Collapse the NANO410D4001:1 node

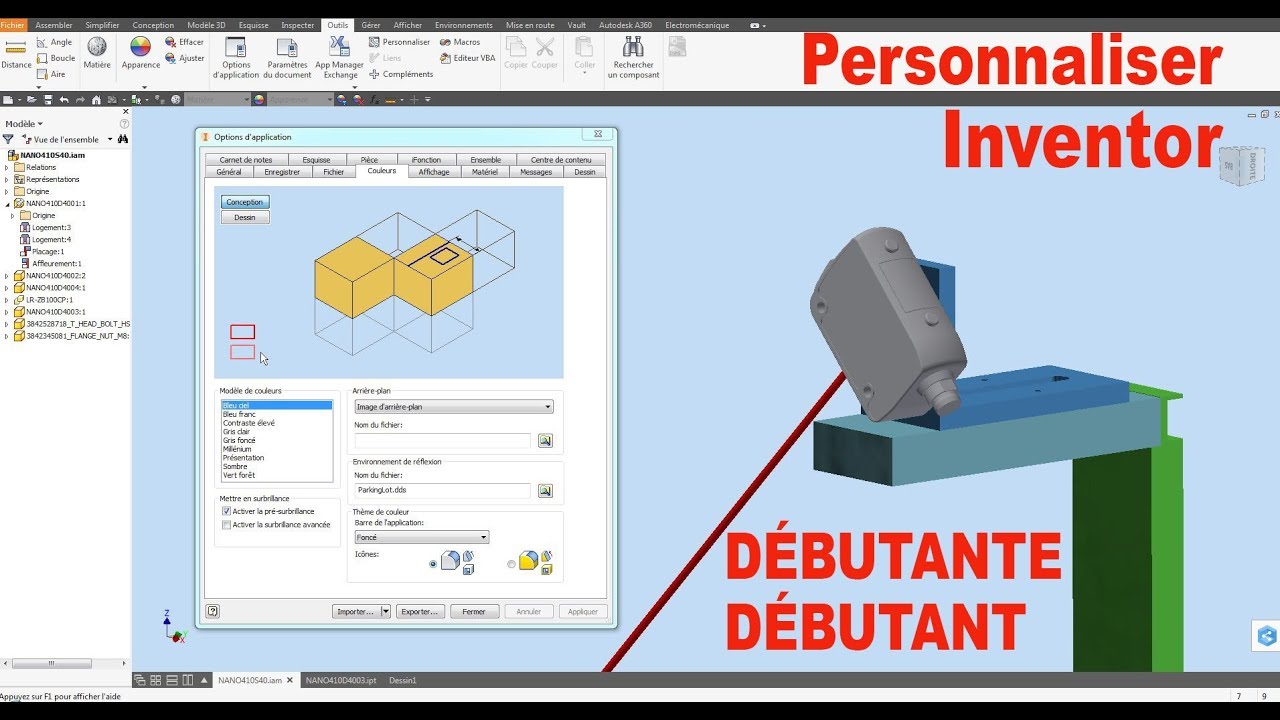[x=7, y=203]
